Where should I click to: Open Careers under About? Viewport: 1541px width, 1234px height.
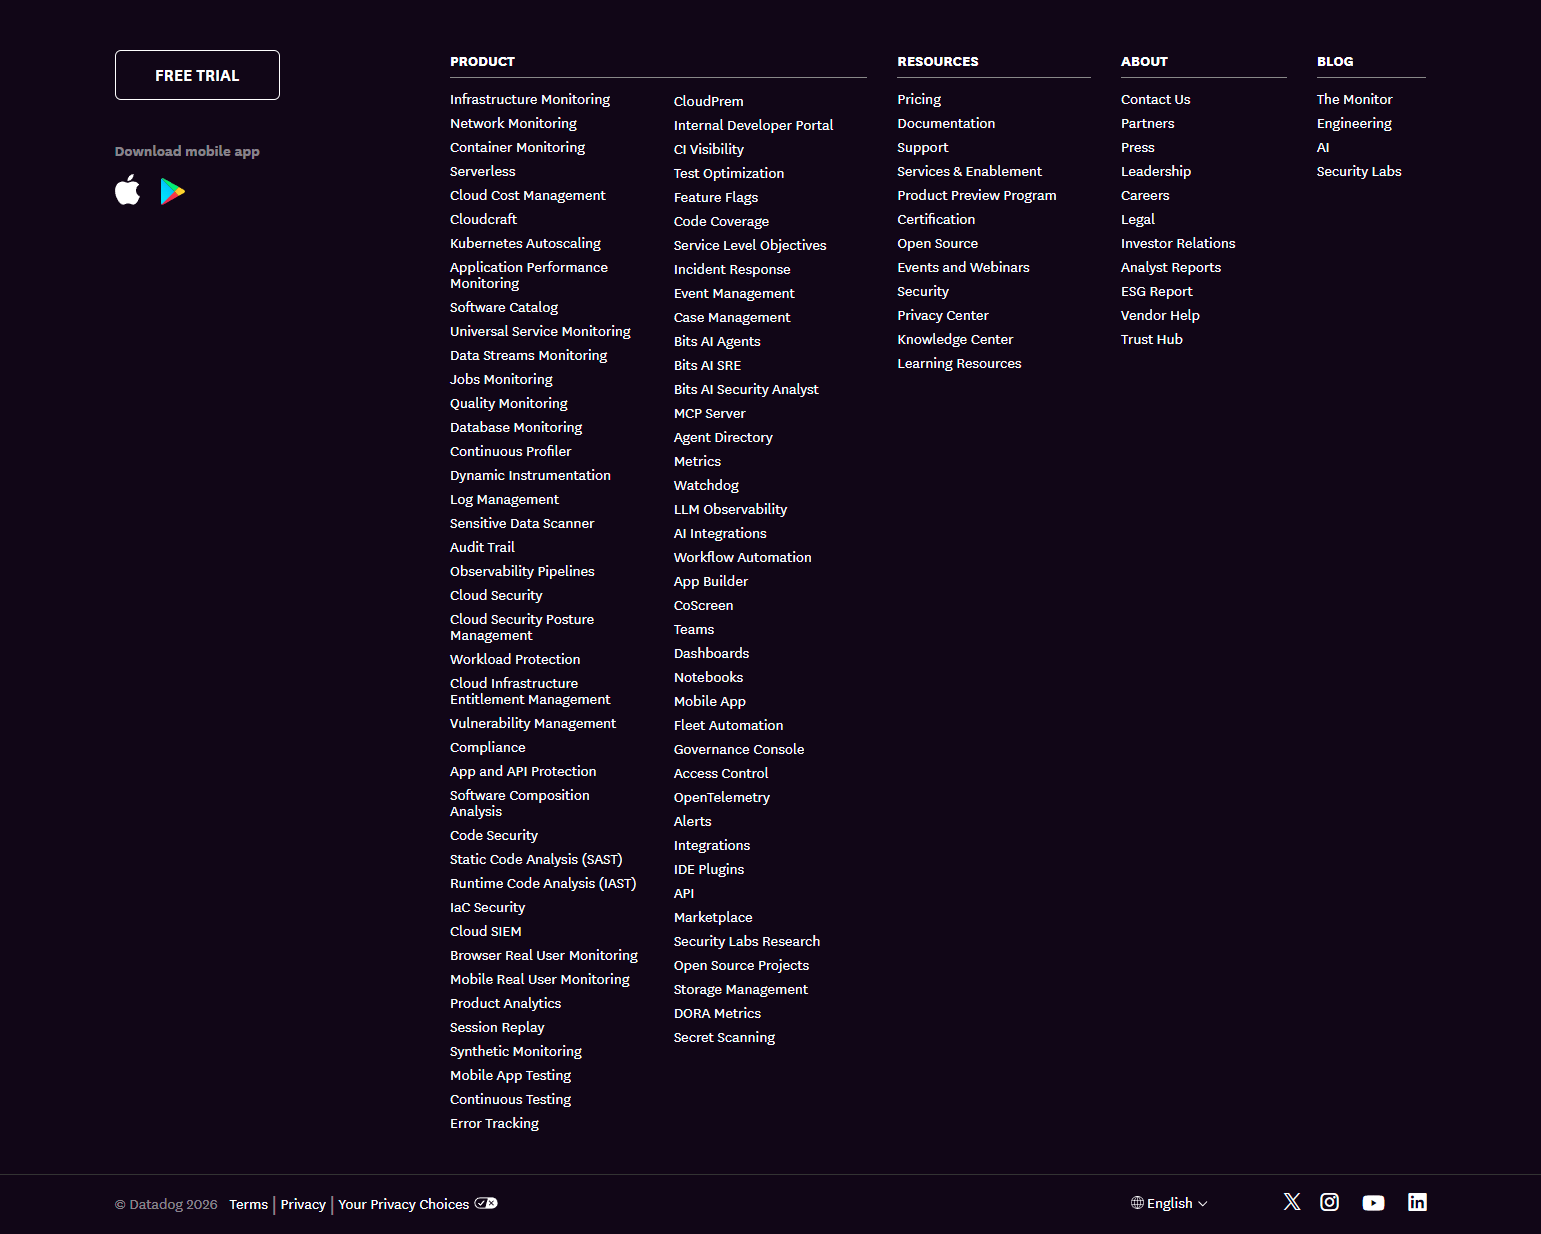point(1144,195)
